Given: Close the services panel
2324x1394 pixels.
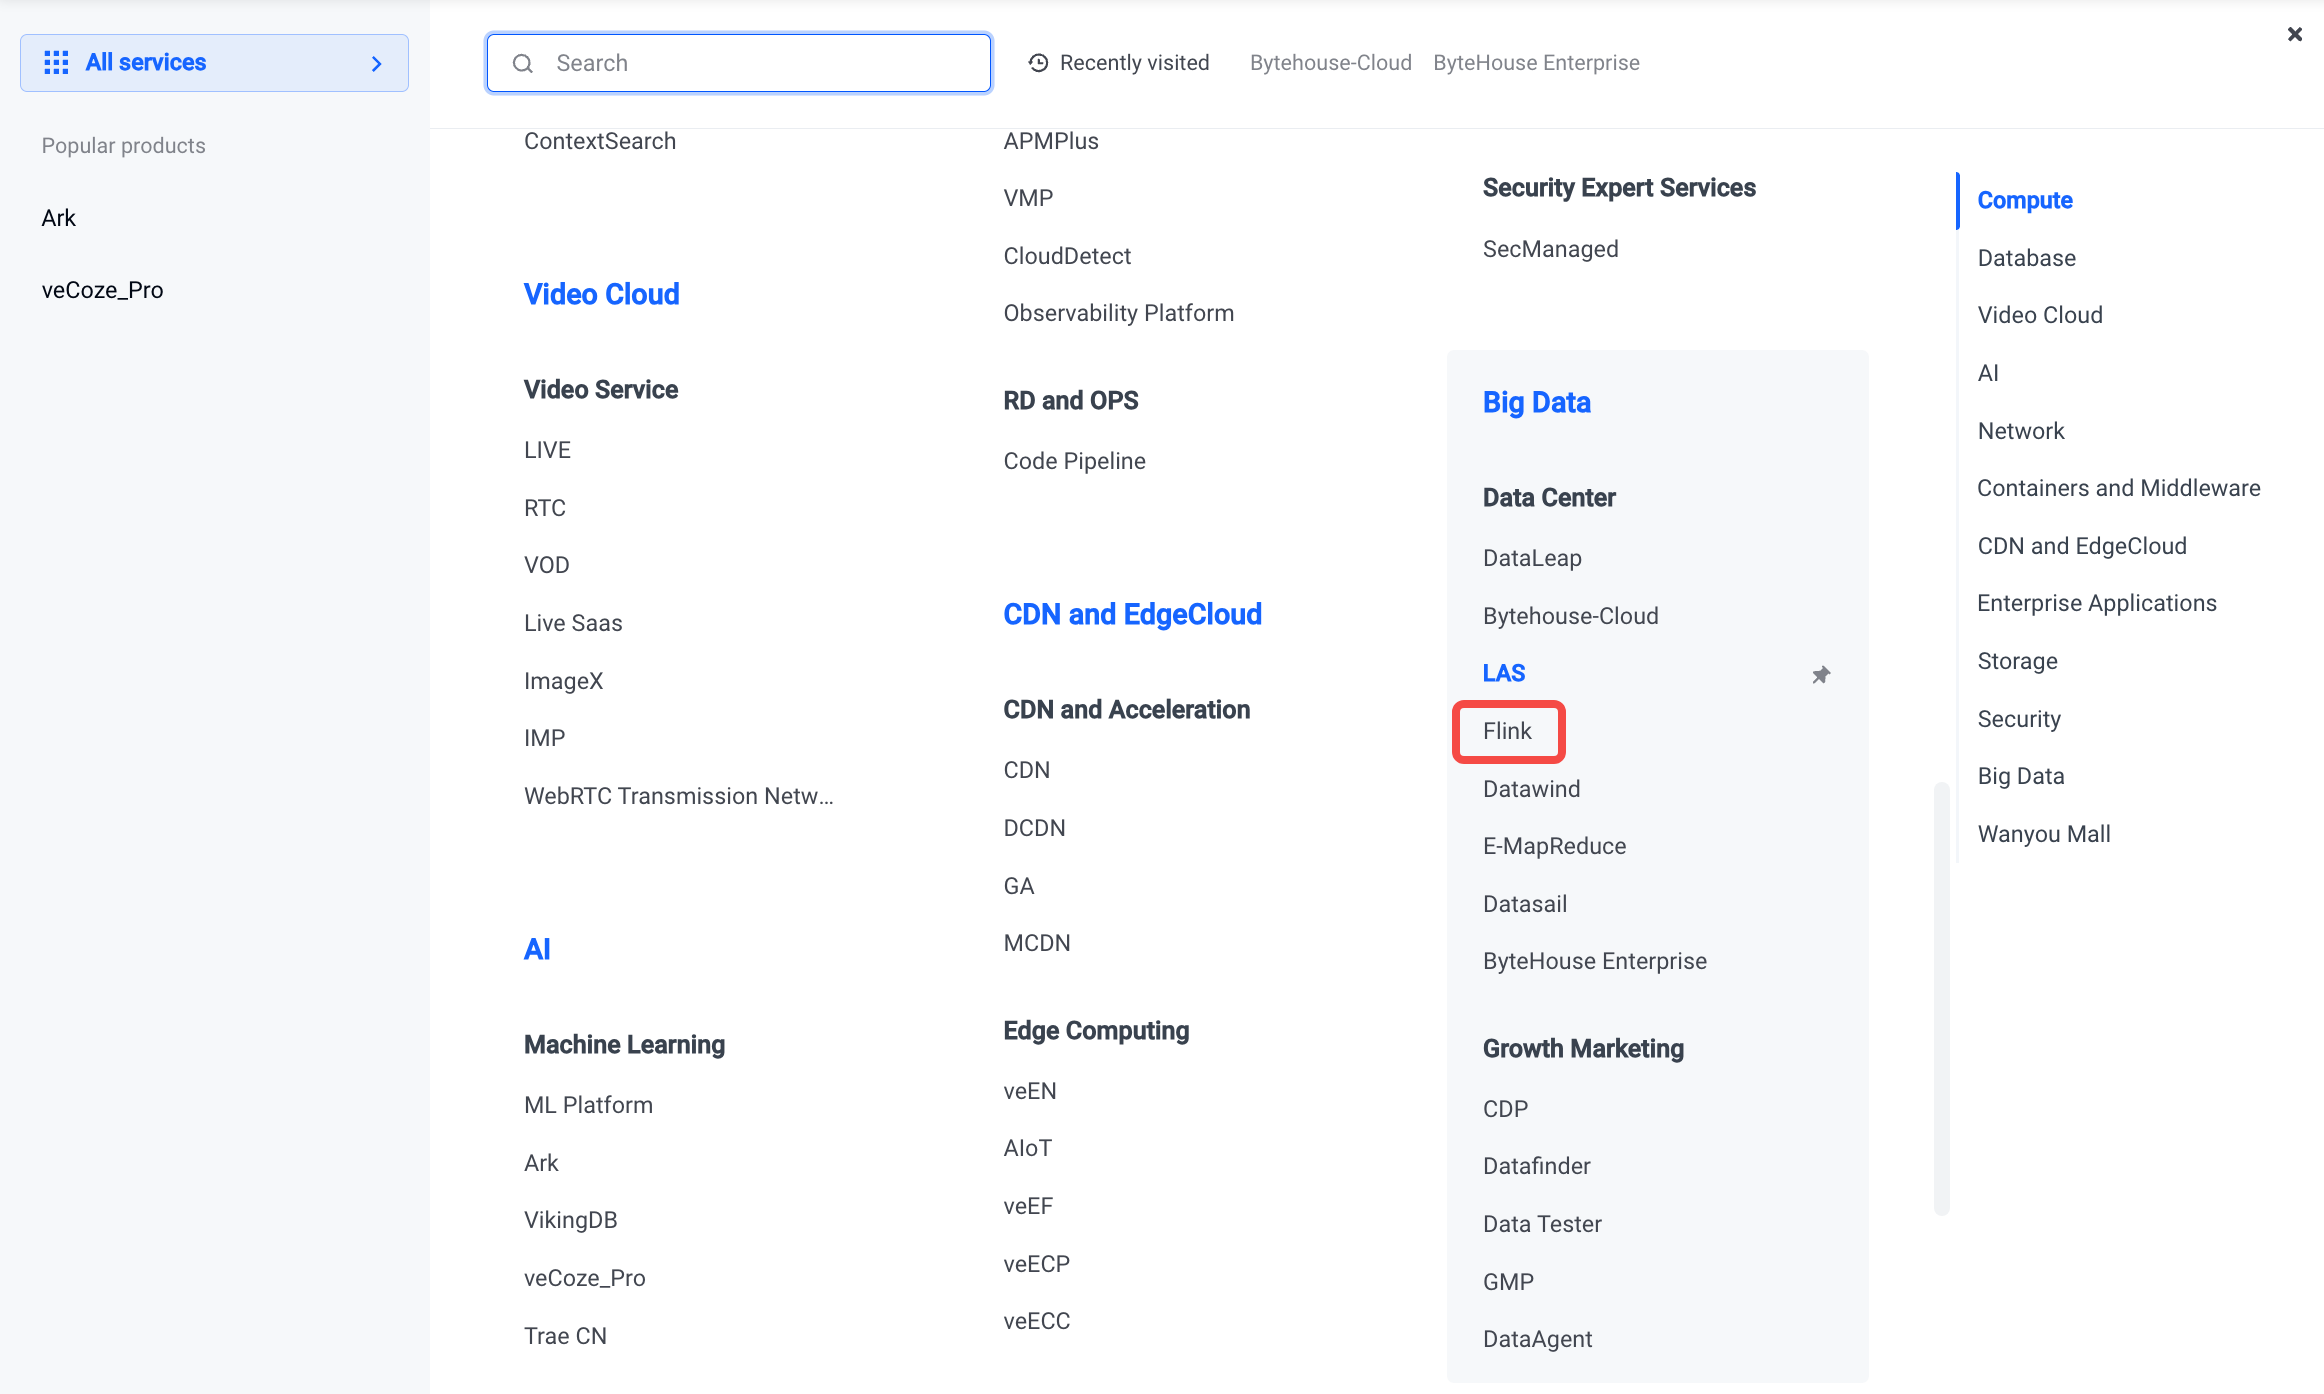Looking at the screenshot, I should [x=2295, y=34].
